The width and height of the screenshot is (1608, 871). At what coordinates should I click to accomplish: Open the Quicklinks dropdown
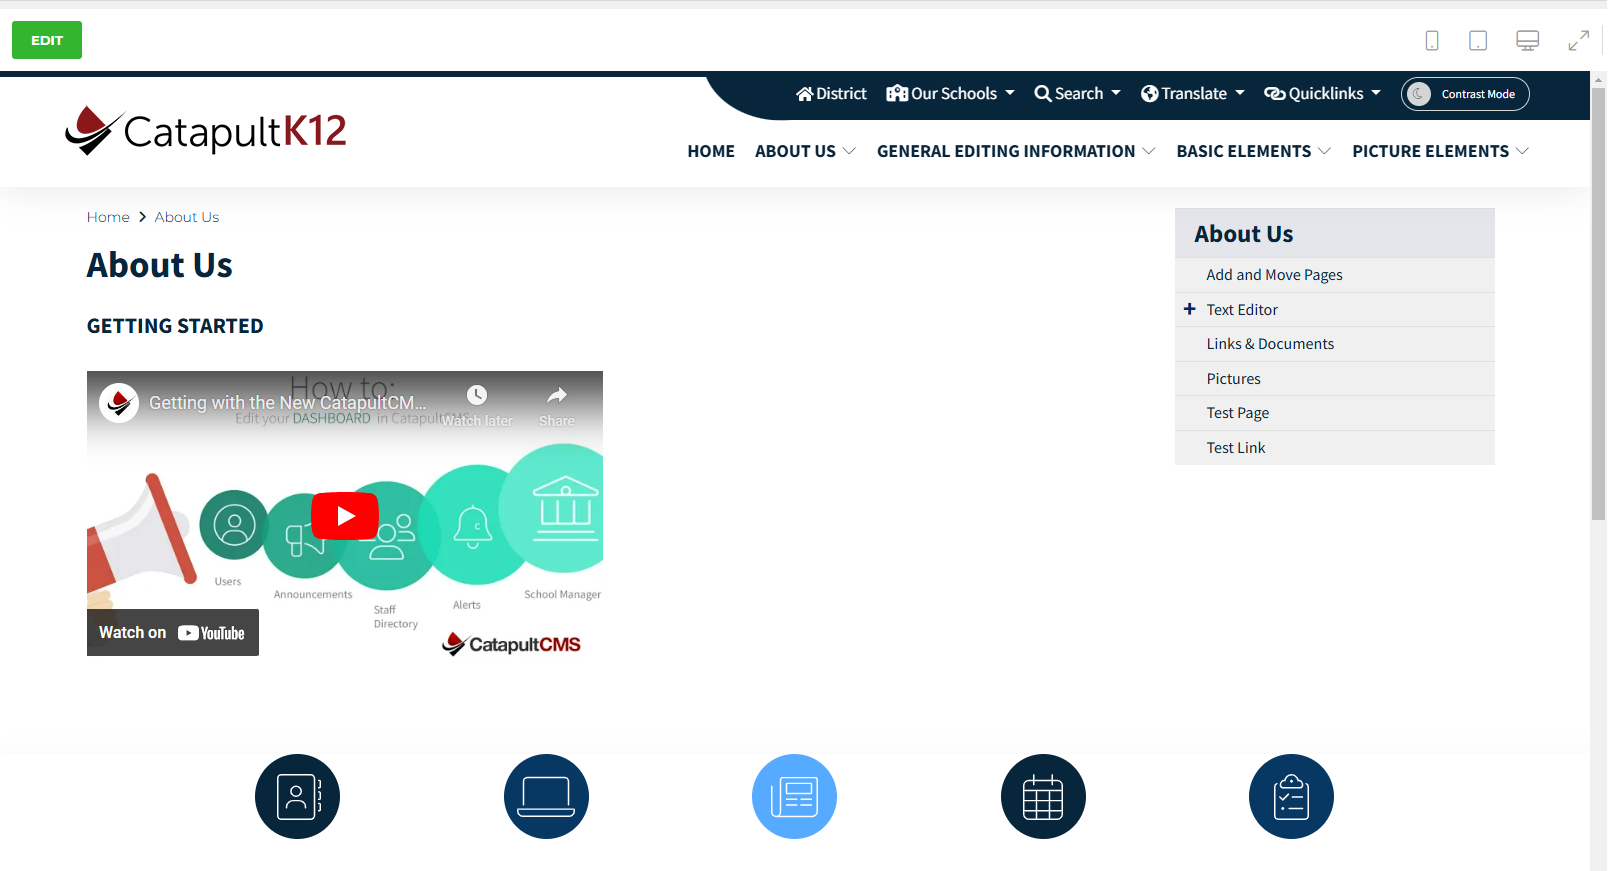tap(1322, 93)
